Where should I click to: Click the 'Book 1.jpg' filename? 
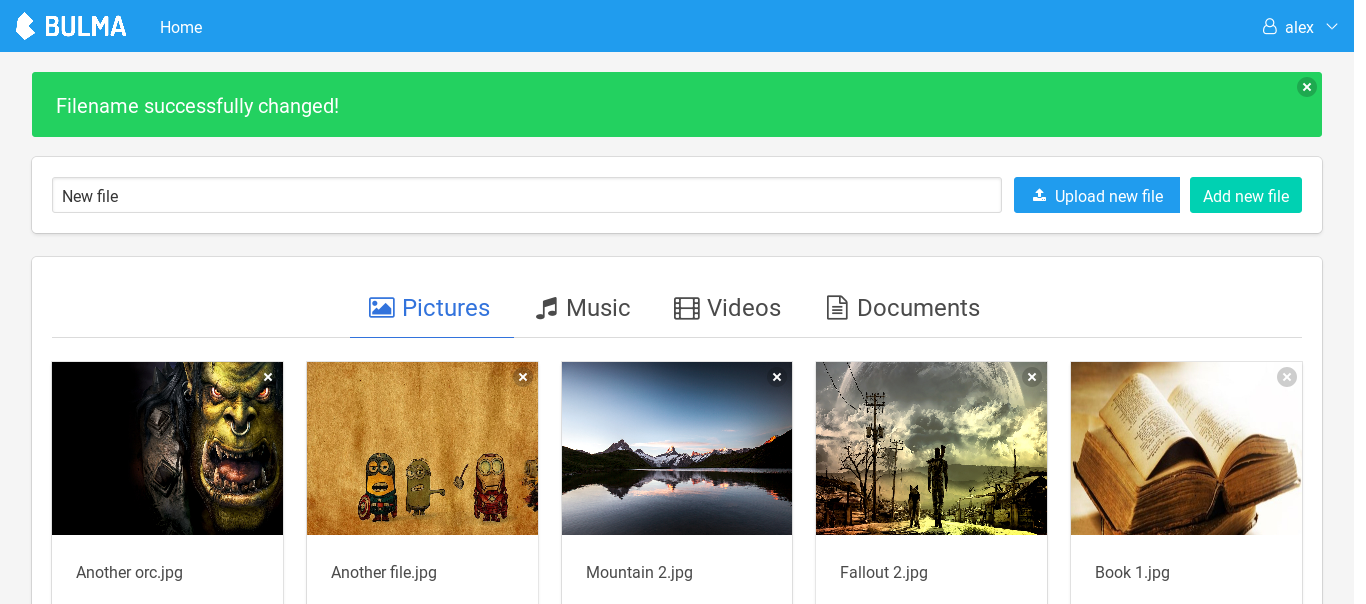pyautogui.click(x=1132, y=572)
